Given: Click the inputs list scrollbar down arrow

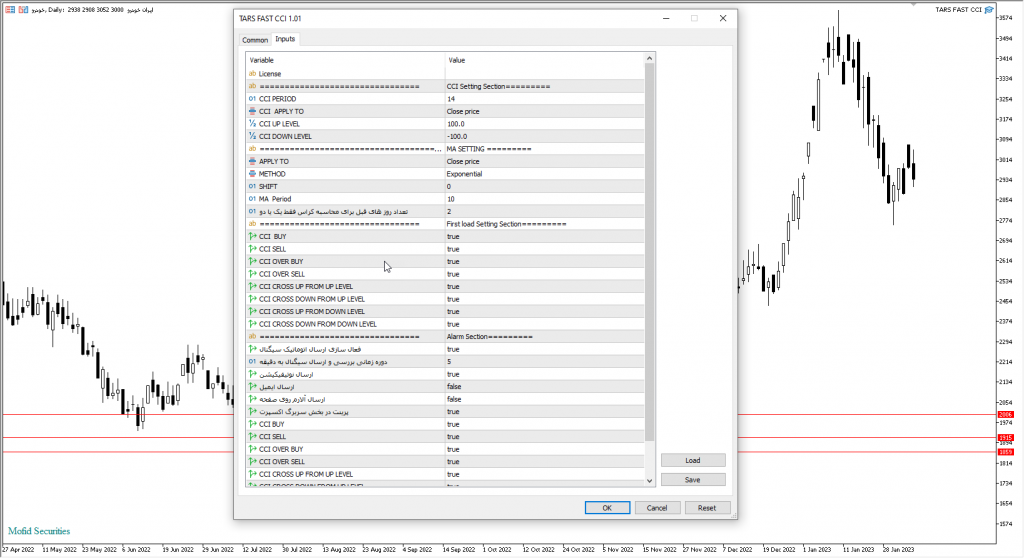Looking at the screenshot, I should click(650, 481).
